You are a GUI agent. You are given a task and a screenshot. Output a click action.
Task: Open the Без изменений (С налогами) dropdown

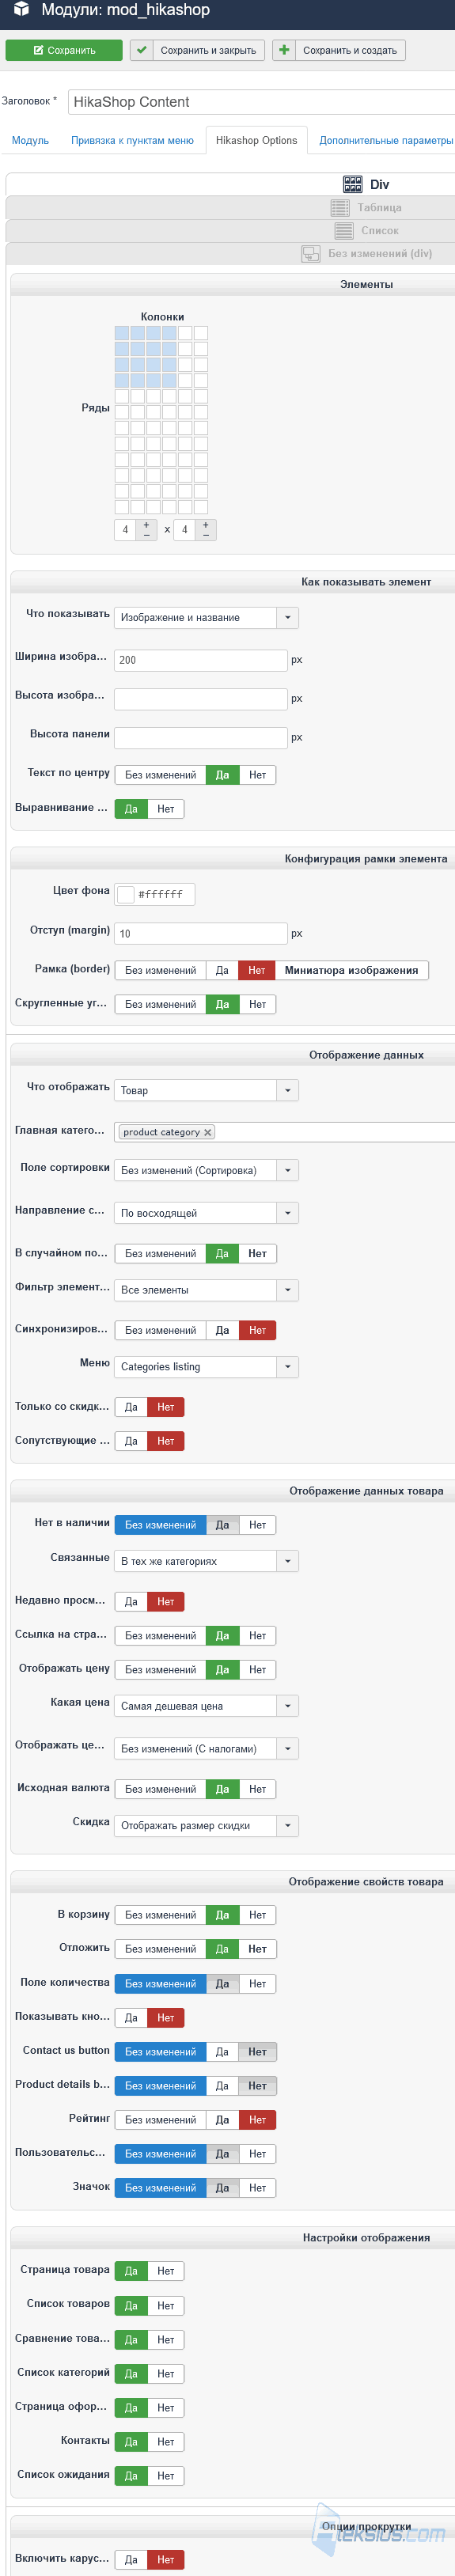point(206,1749)
